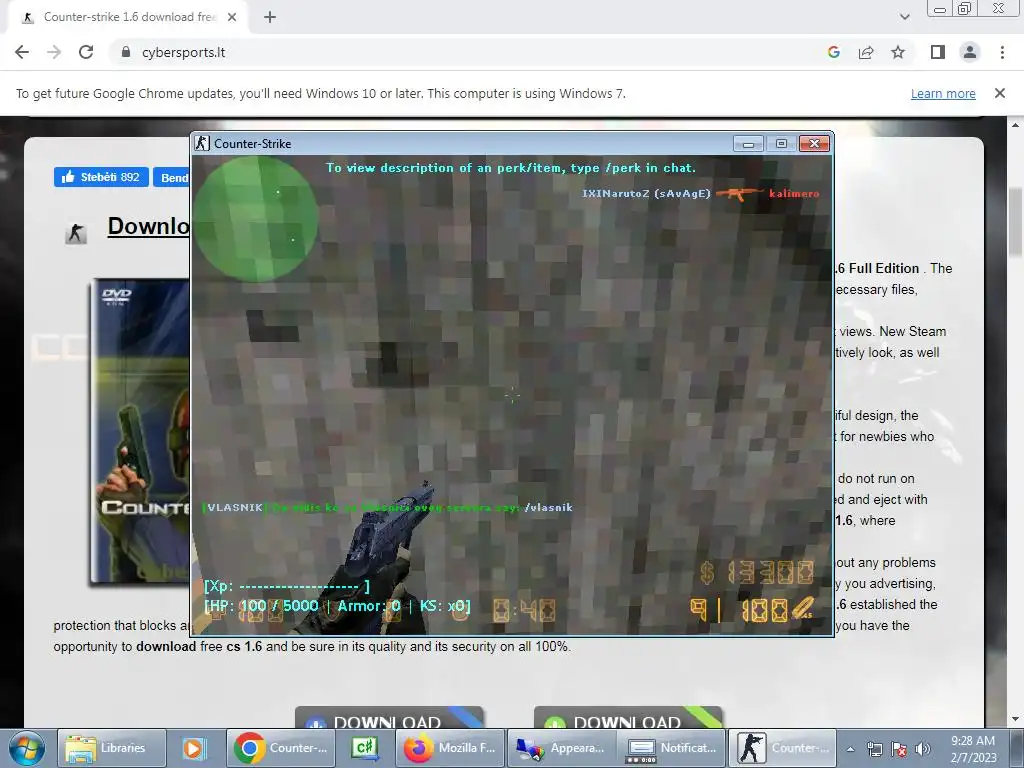Open the clock showing 9:28 AM
This screenshot has width=1024, height=768.
pyautogui.click(x=973, y=748)
